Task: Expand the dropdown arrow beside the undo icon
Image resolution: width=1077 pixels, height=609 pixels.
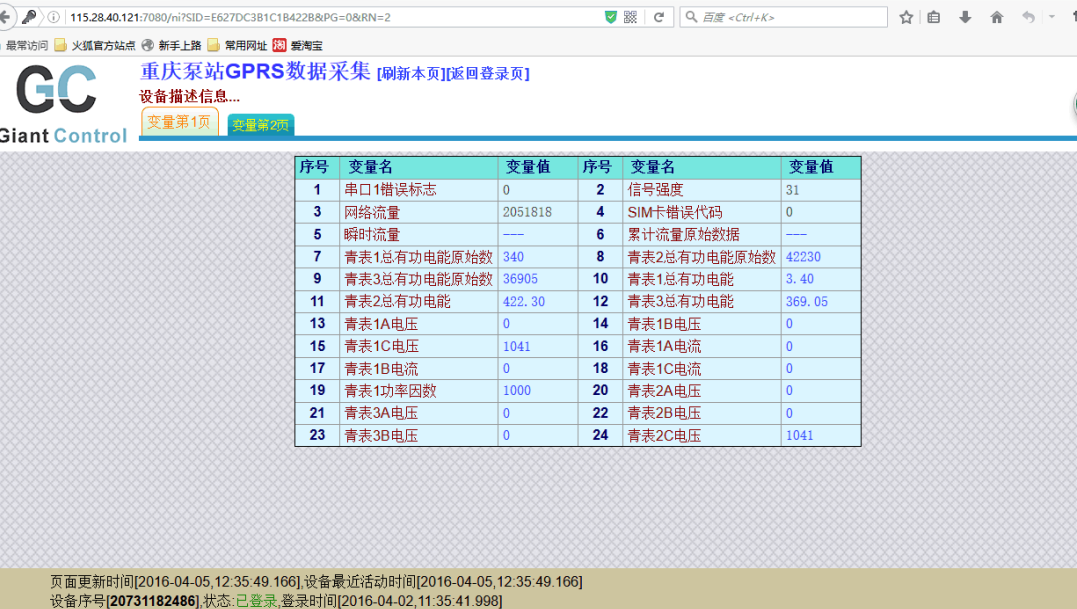Action: tap(1051, 17)
